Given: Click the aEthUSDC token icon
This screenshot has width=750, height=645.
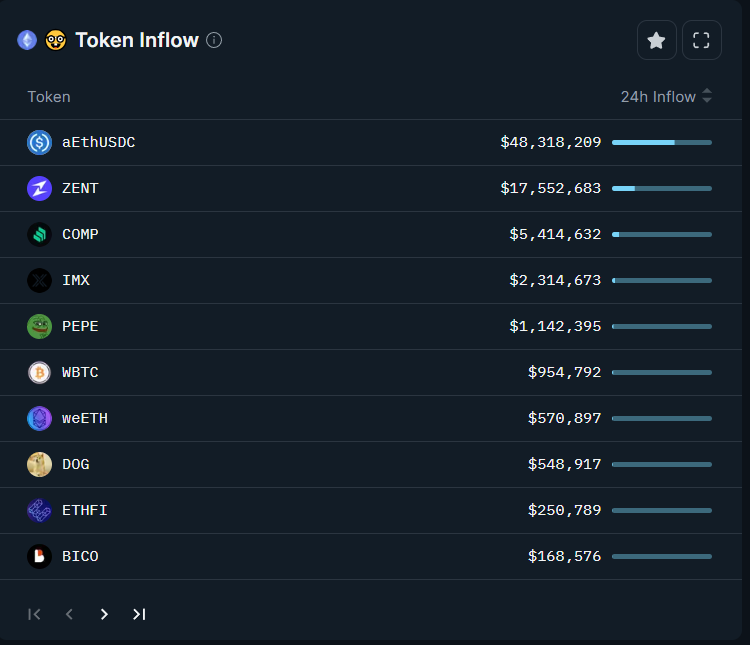Looking at the screenshot, I should point(39,143).
